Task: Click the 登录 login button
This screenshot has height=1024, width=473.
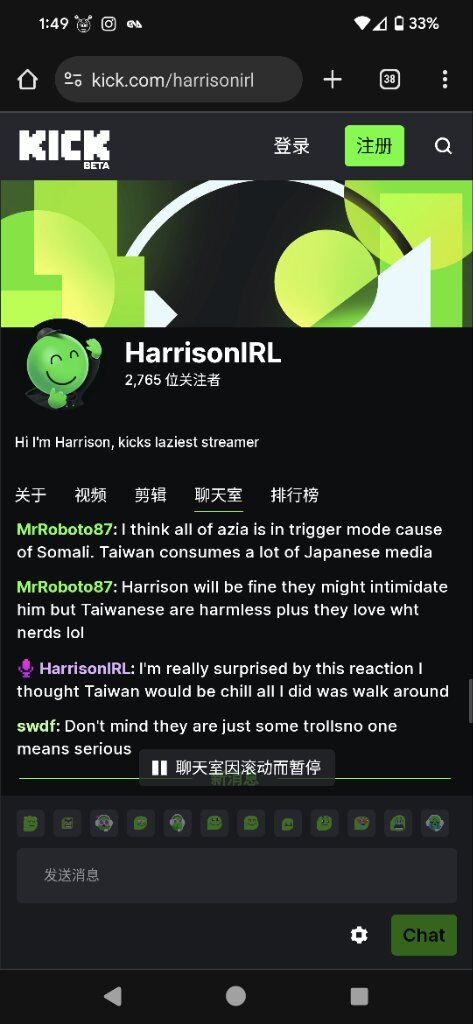Action: [291, 146]
